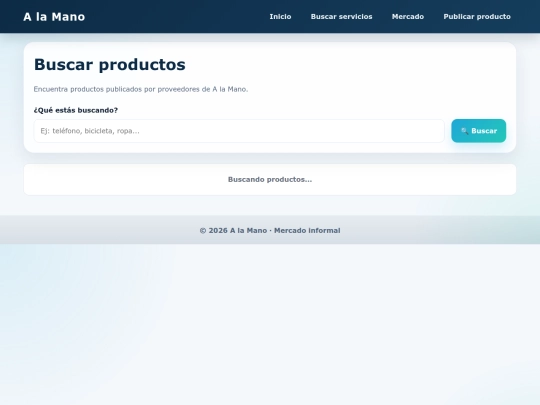Open the Mercado page
The image size is (540, 405).
408,17
